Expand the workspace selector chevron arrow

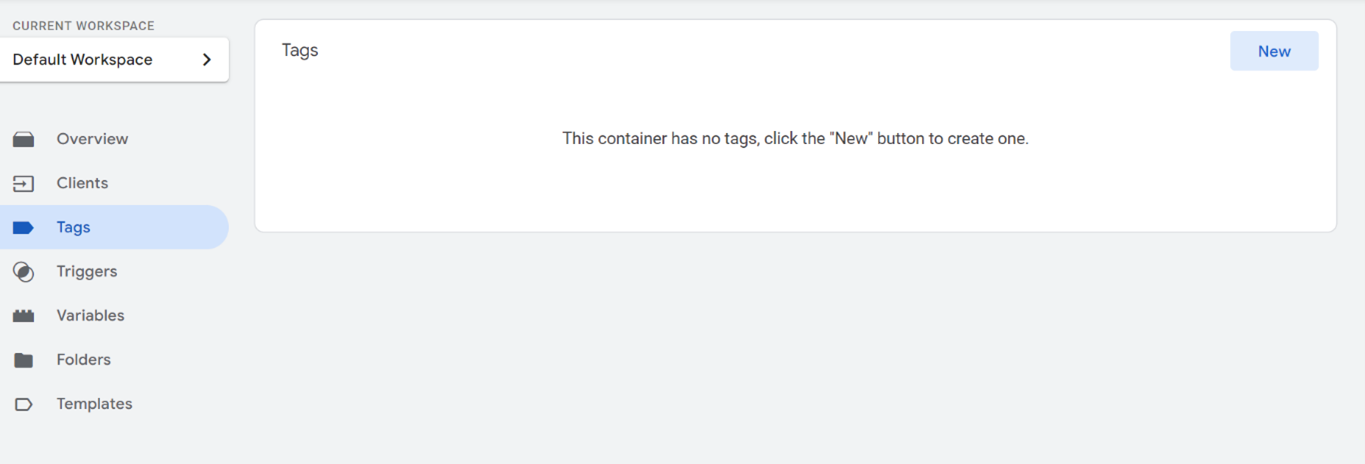(x=207, y=60)
